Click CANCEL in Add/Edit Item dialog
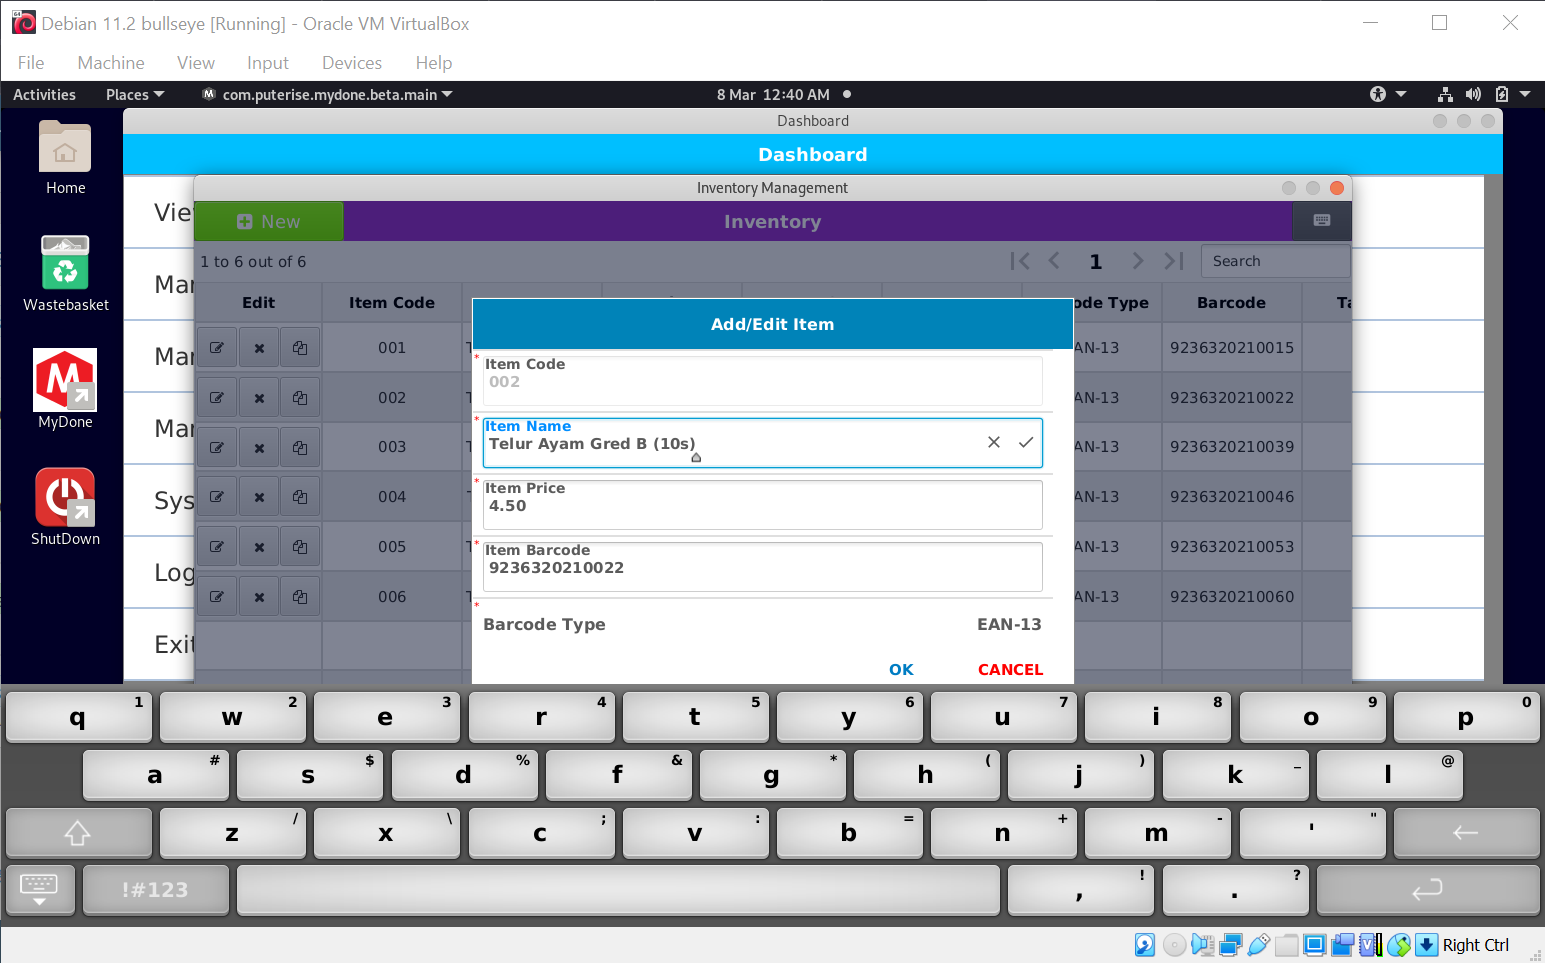The width and height of the screenshot is (1545, 963). (x=1010, y=669)
